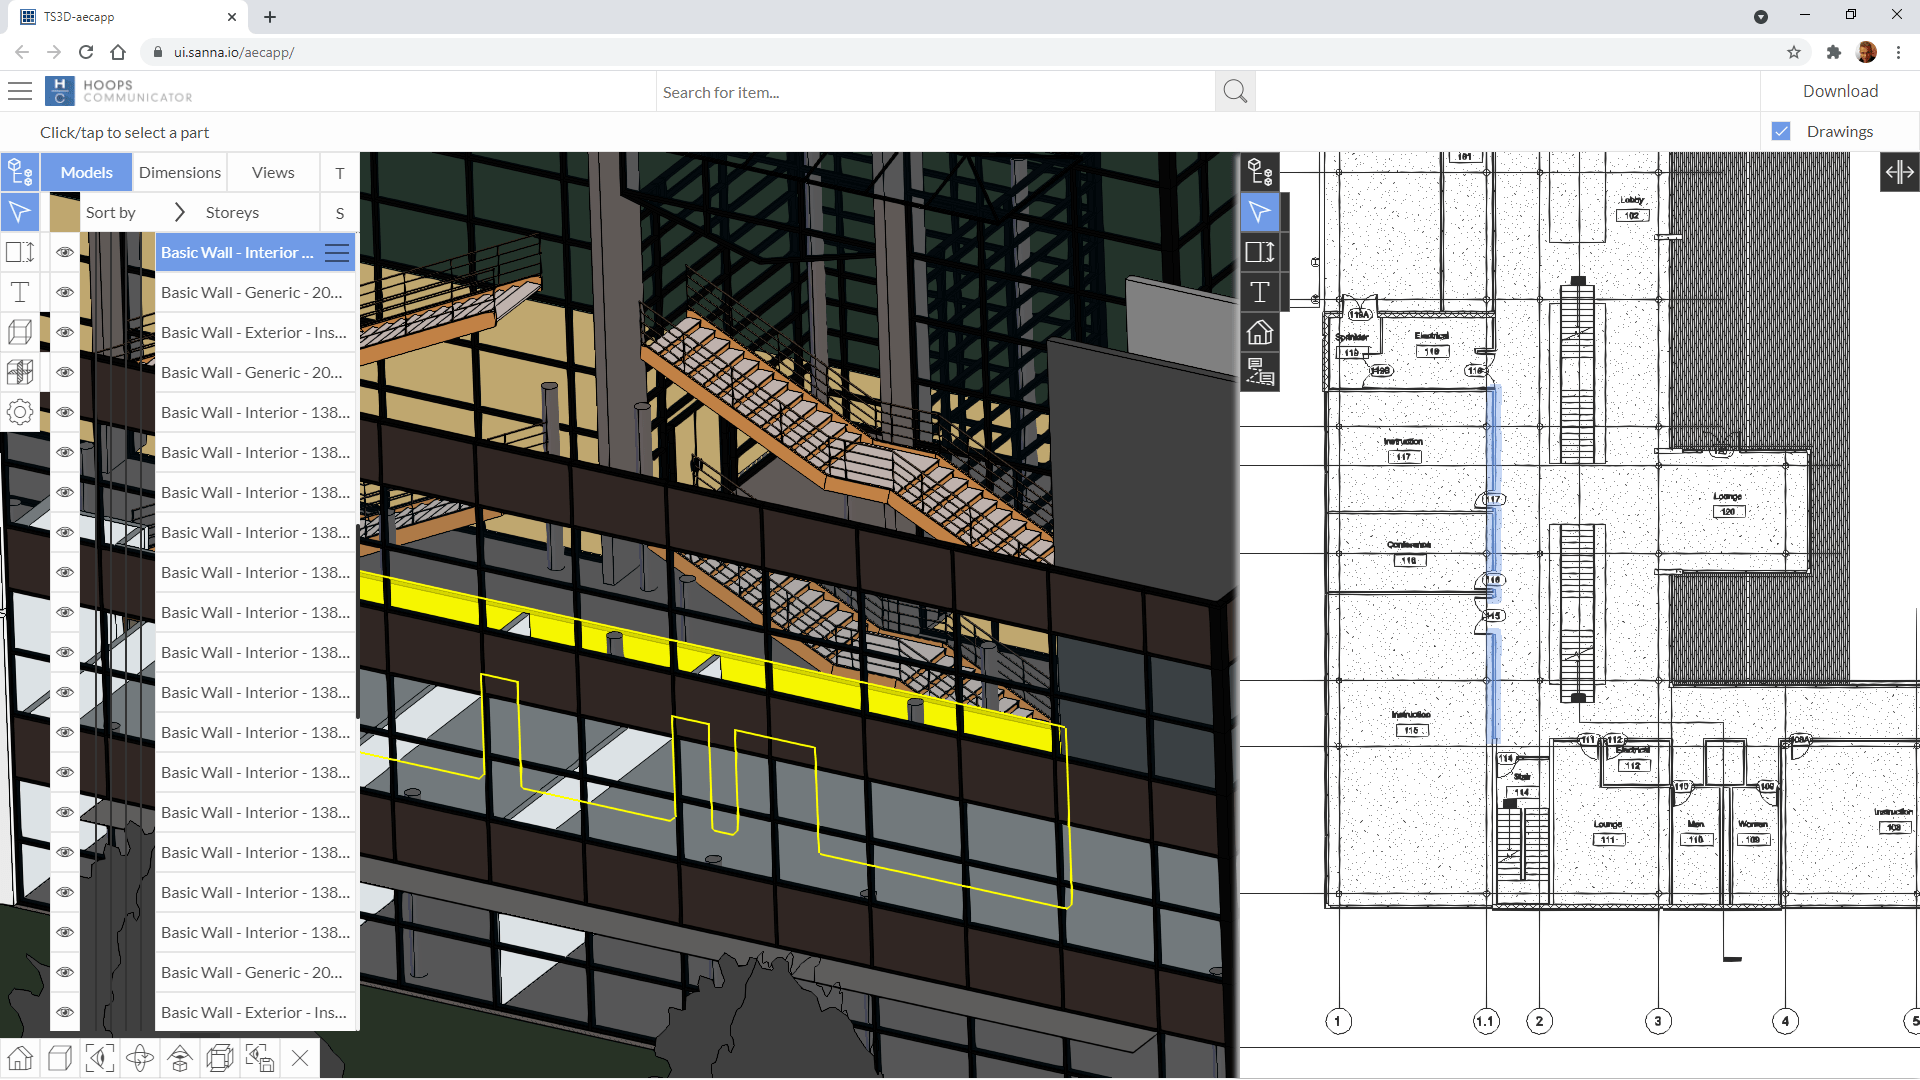Switch to the Dimensions tab
The height and width of the screenshot is (1080, 1920).
180,171
